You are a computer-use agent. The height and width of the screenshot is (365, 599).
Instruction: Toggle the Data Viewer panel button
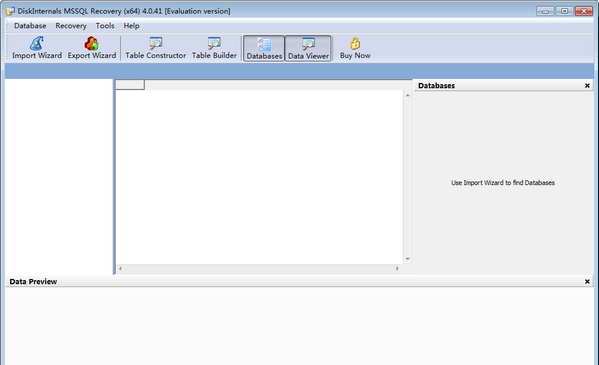pos(308,48)
